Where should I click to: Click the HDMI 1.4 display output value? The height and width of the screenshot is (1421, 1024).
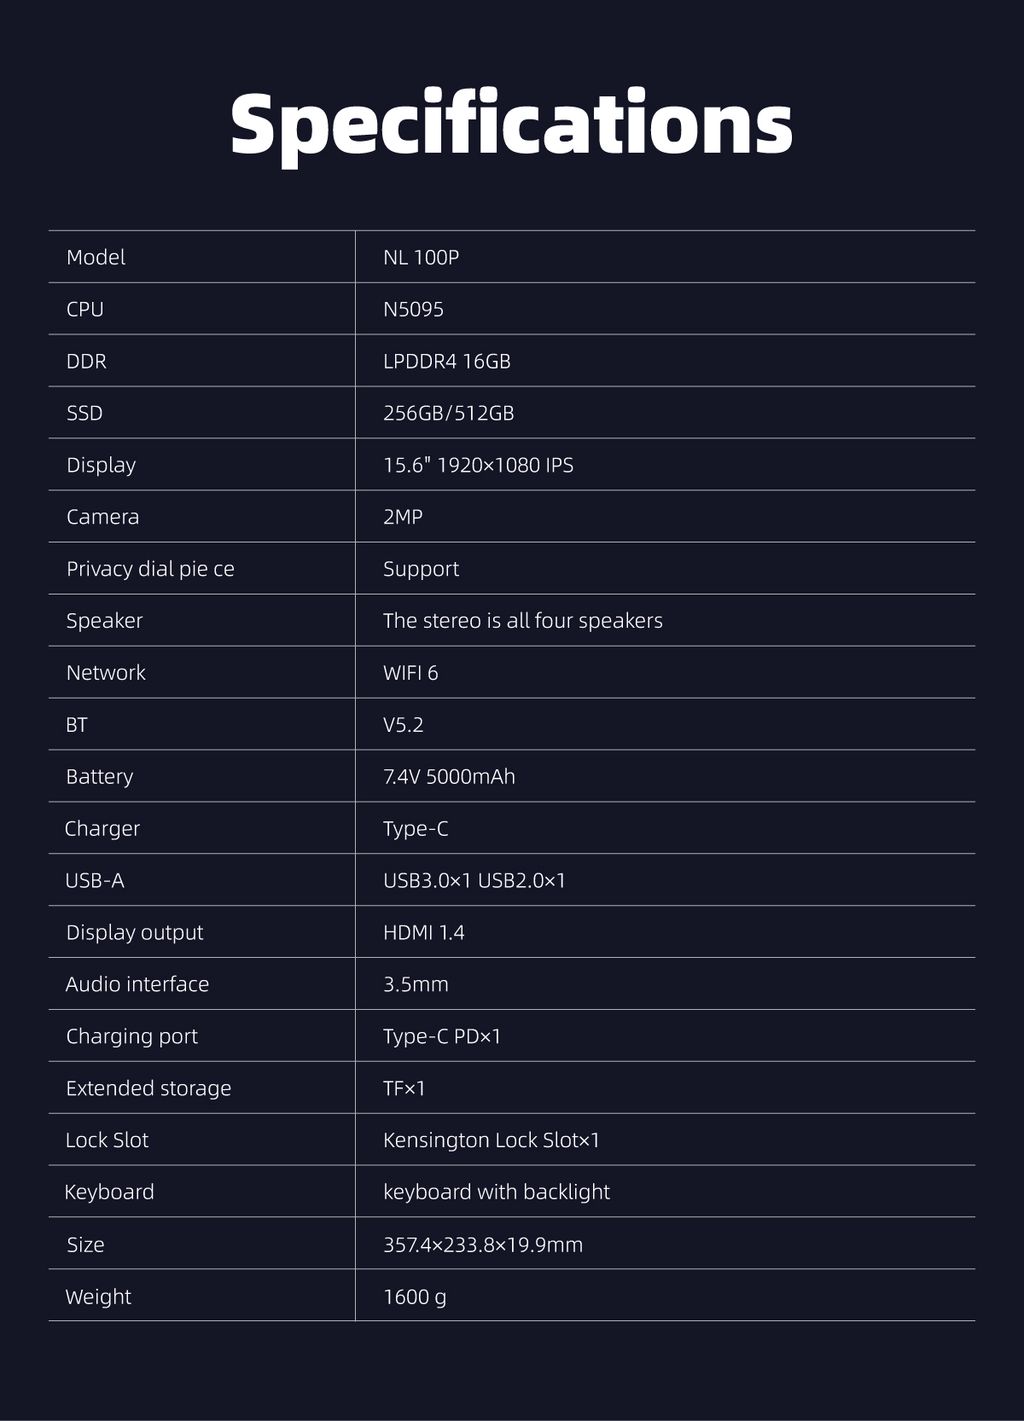[x=423, y=933]
